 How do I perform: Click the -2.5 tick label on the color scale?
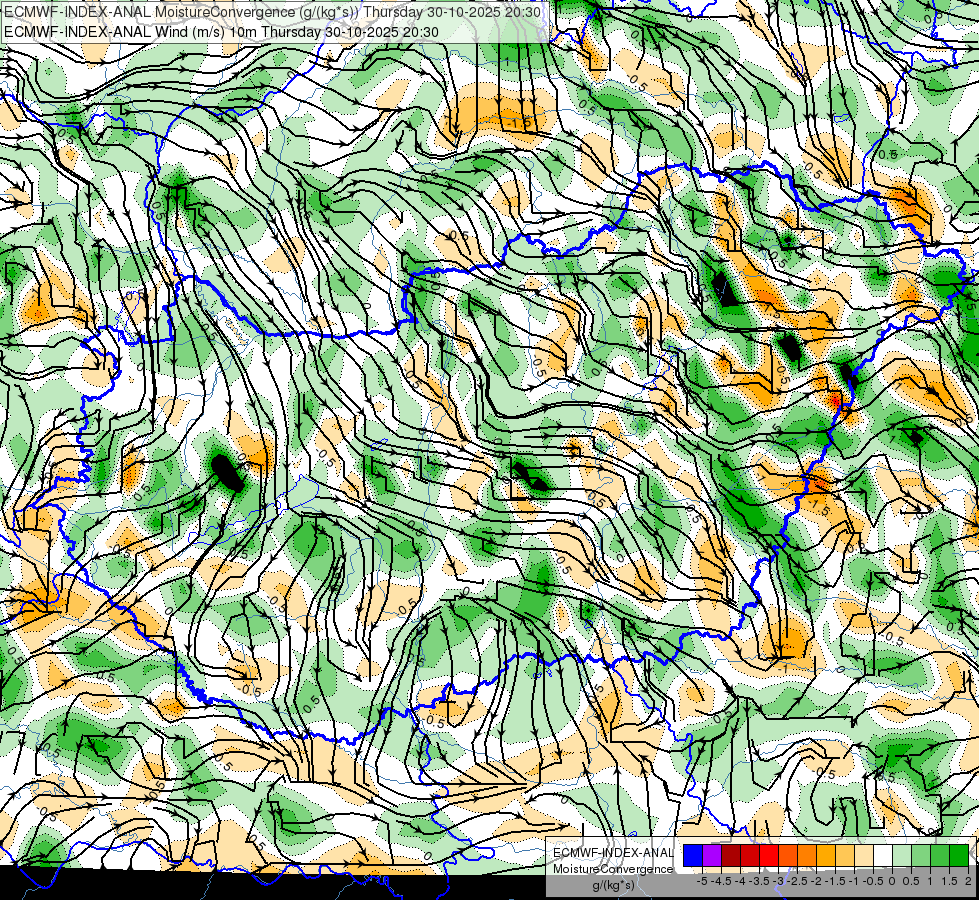click(x=797, y=881)
